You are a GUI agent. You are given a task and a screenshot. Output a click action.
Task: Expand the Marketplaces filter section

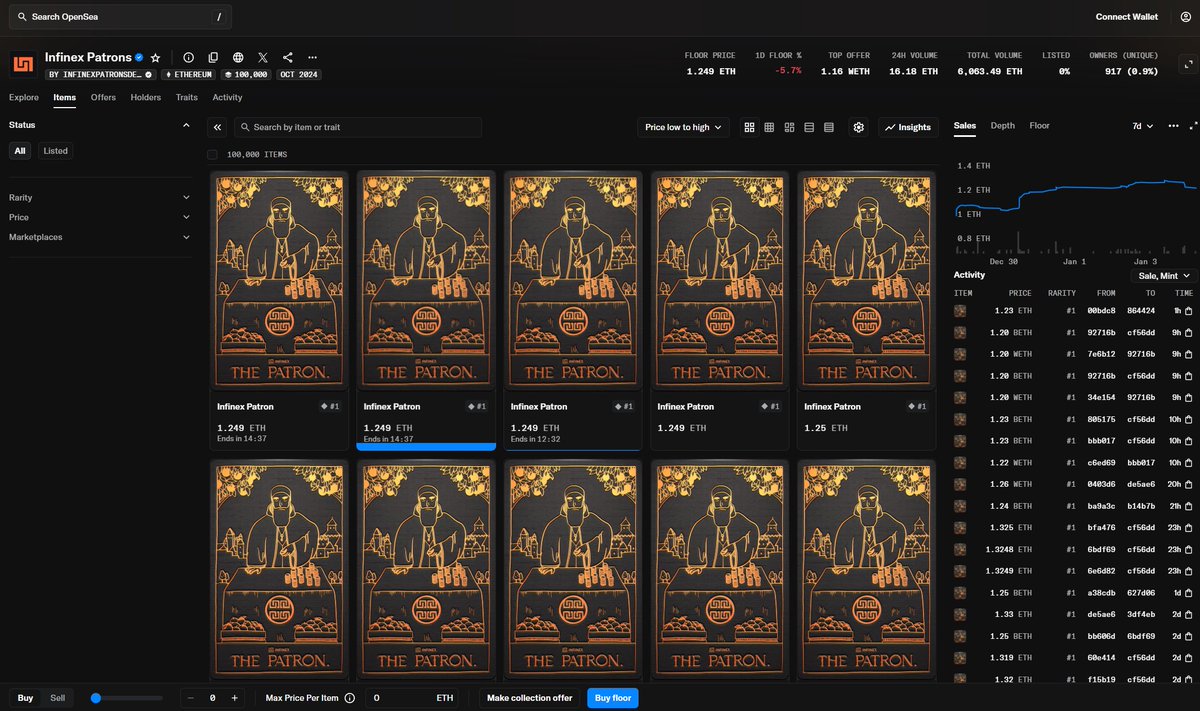coord(99,237)
